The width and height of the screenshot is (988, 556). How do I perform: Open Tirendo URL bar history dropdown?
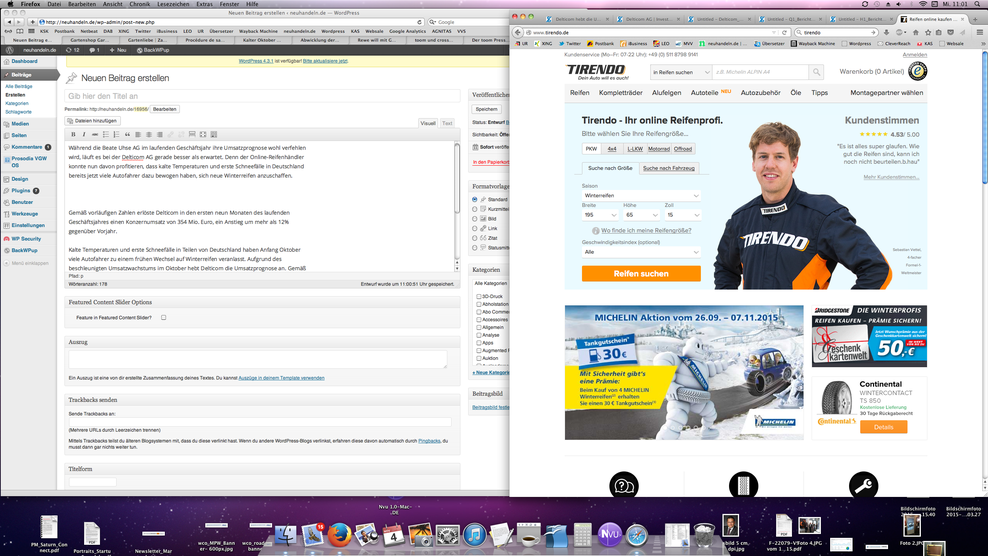click(774, 32)
